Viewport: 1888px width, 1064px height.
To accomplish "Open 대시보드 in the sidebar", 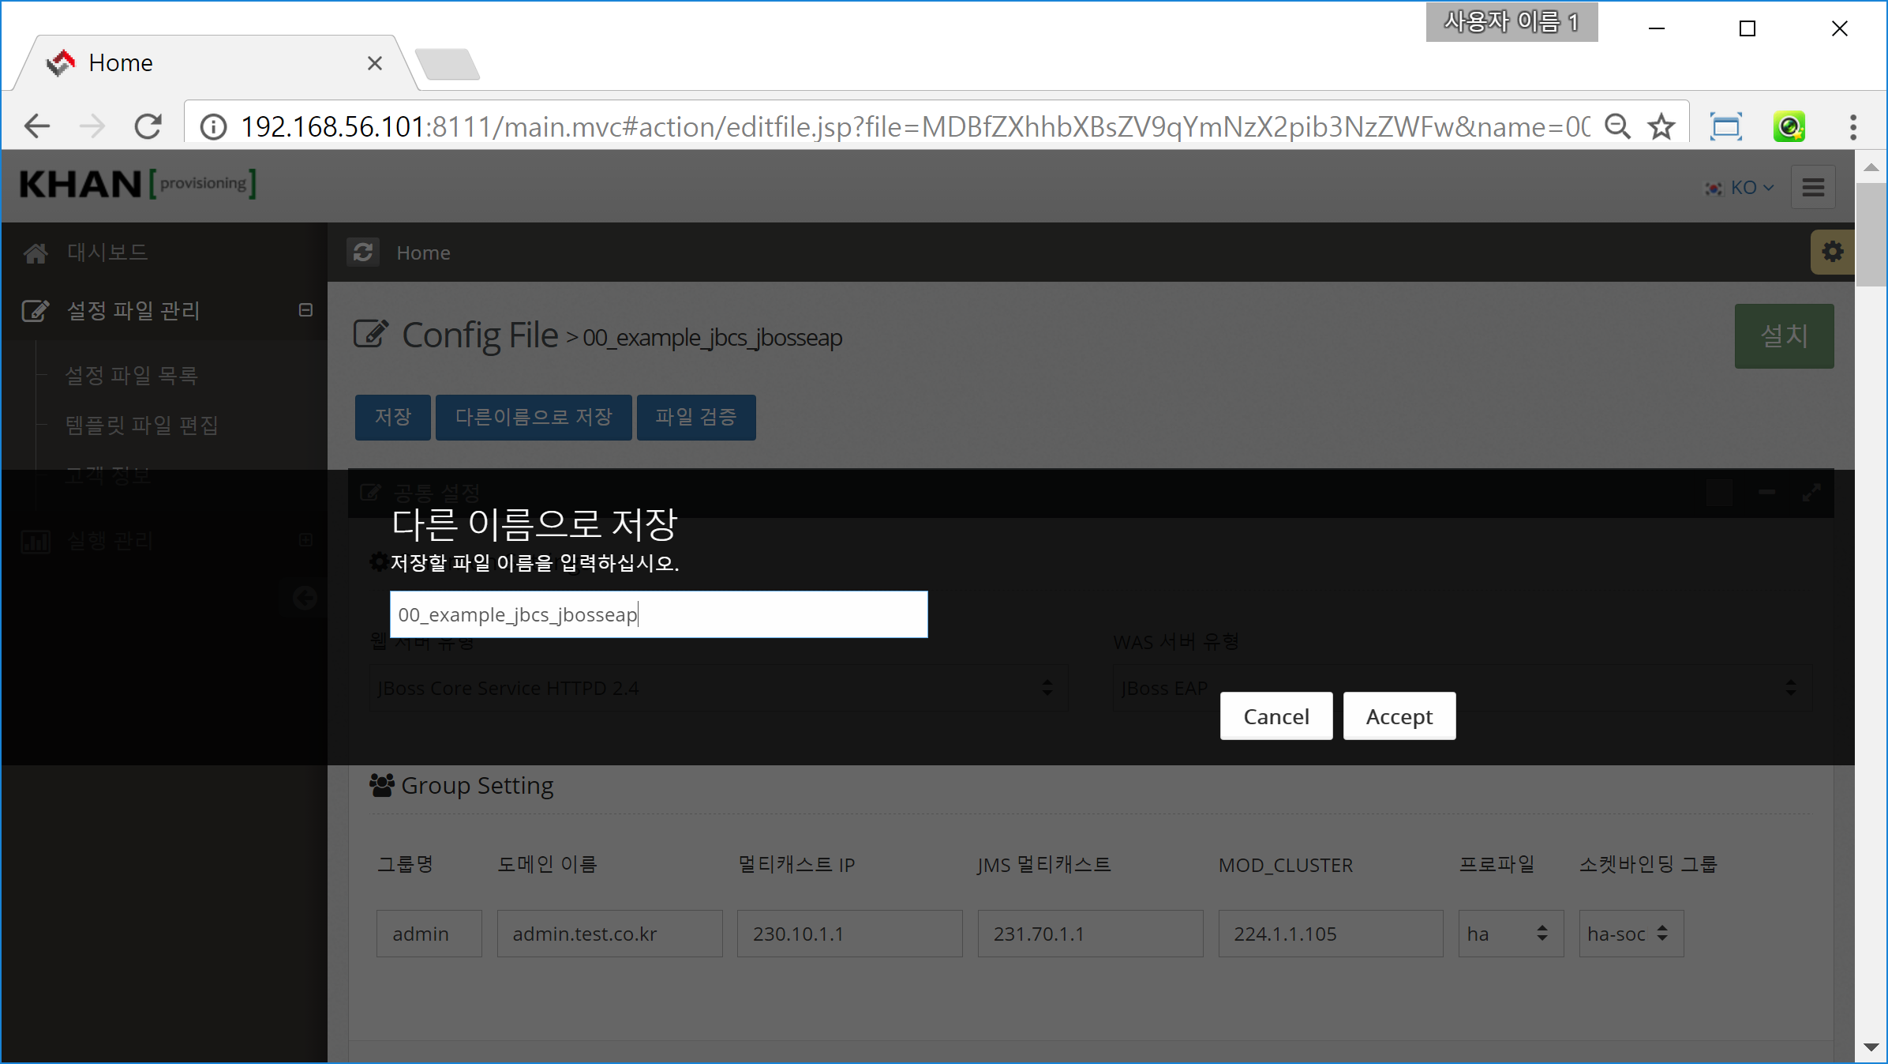I will [x=107, y=252].
